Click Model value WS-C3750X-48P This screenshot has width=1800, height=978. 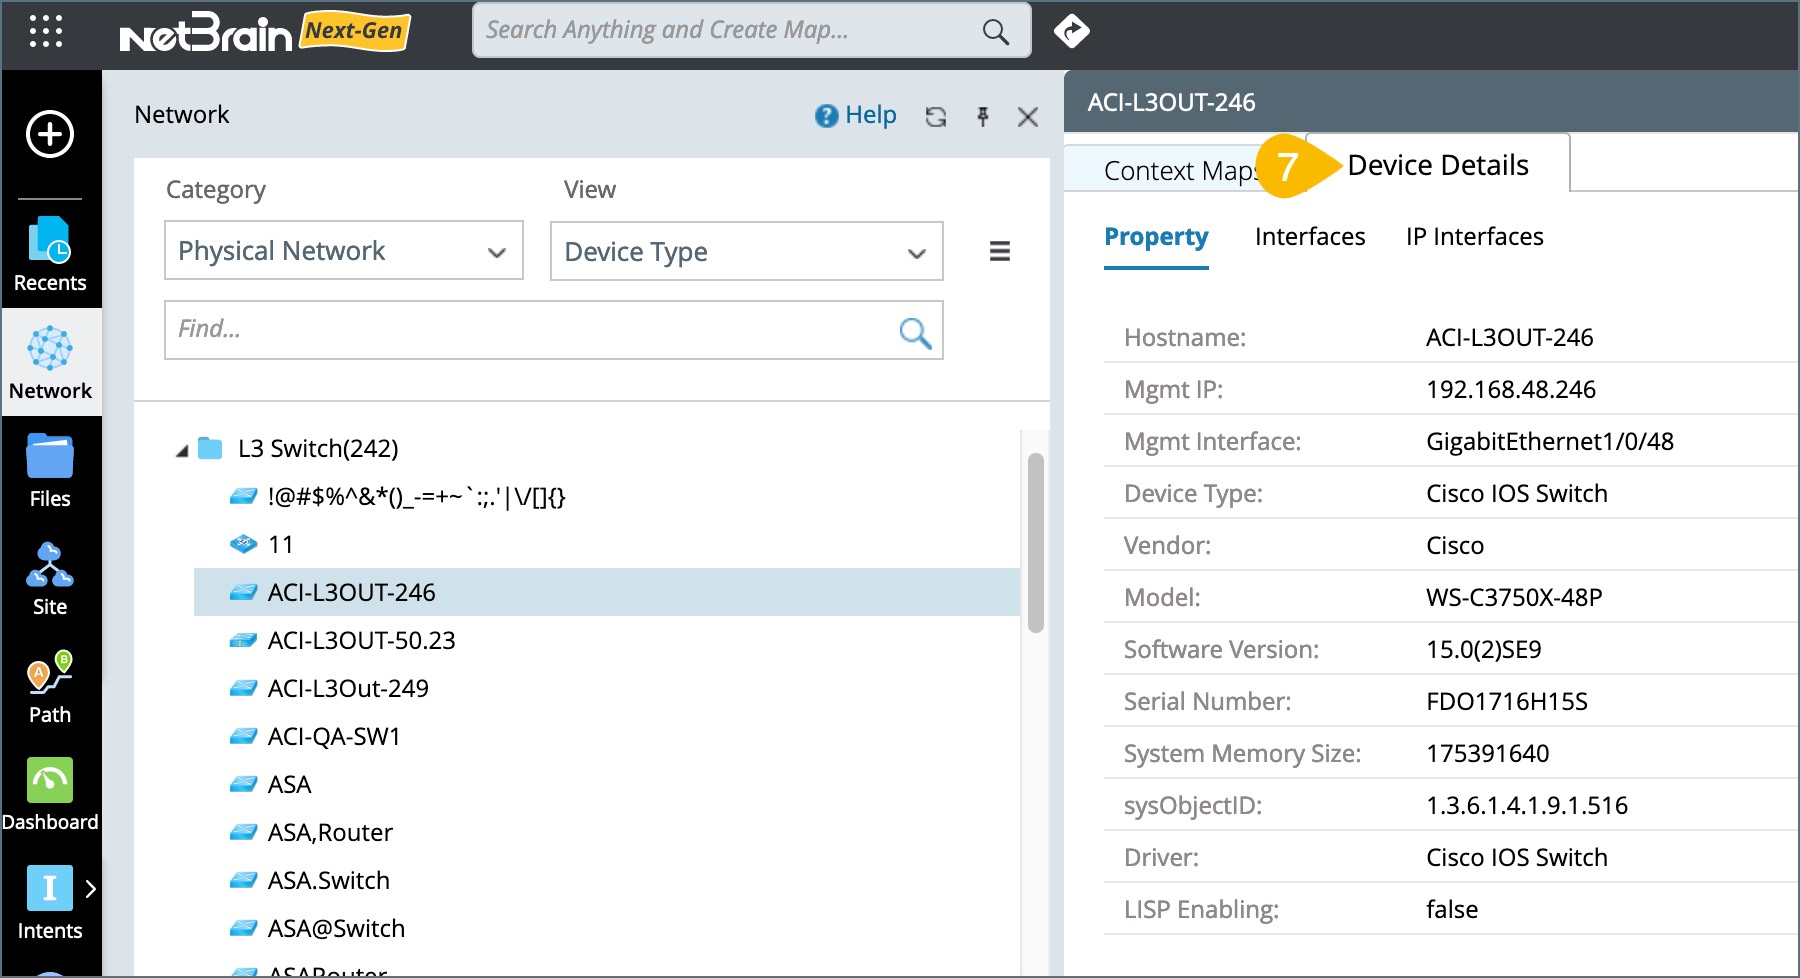(x=1514, y=598)
